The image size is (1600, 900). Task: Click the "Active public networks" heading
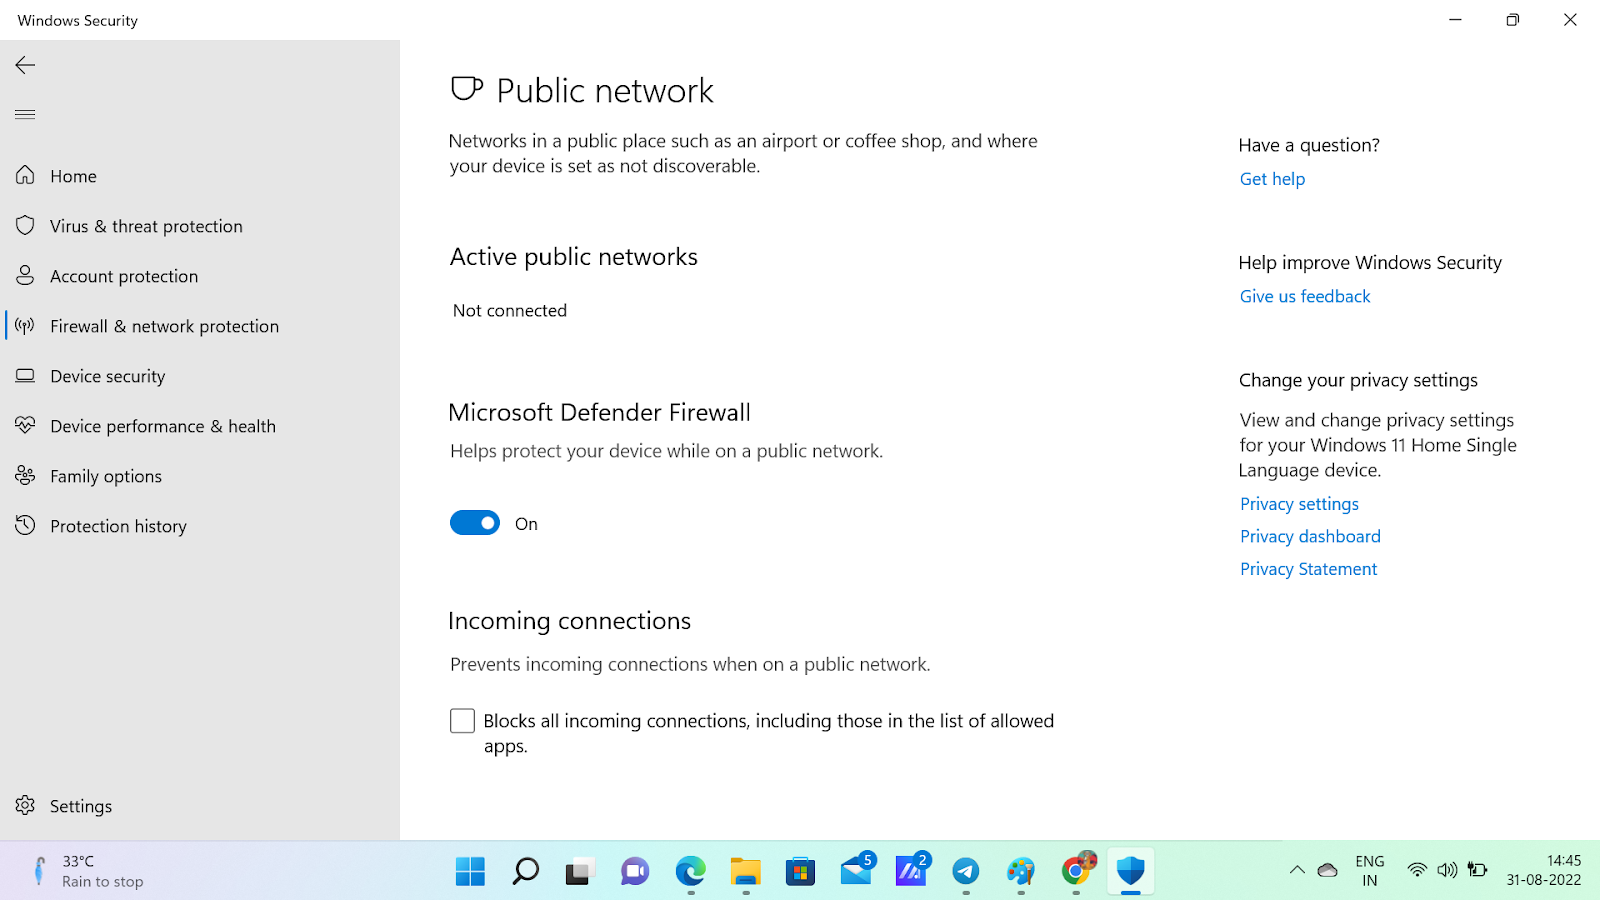574,257
